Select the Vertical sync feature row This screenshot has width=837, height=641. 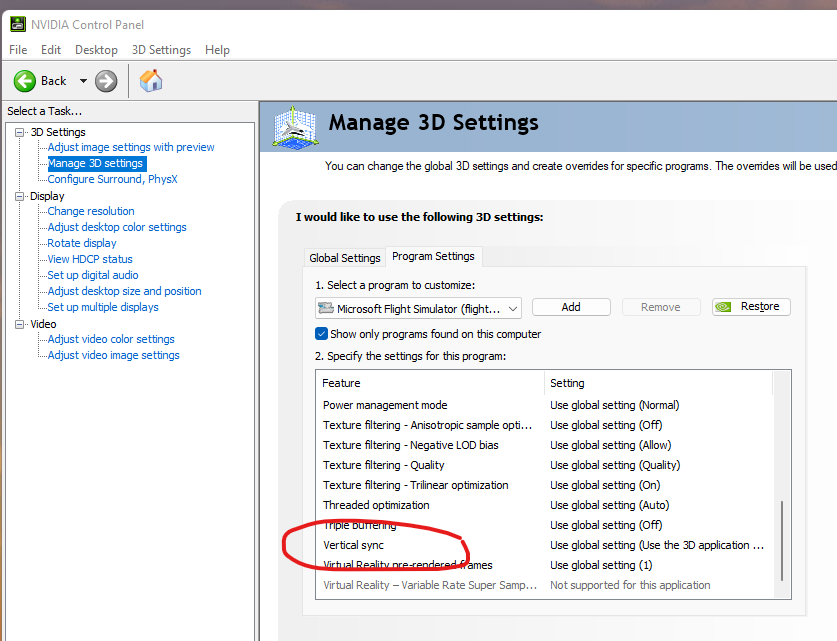543,545
